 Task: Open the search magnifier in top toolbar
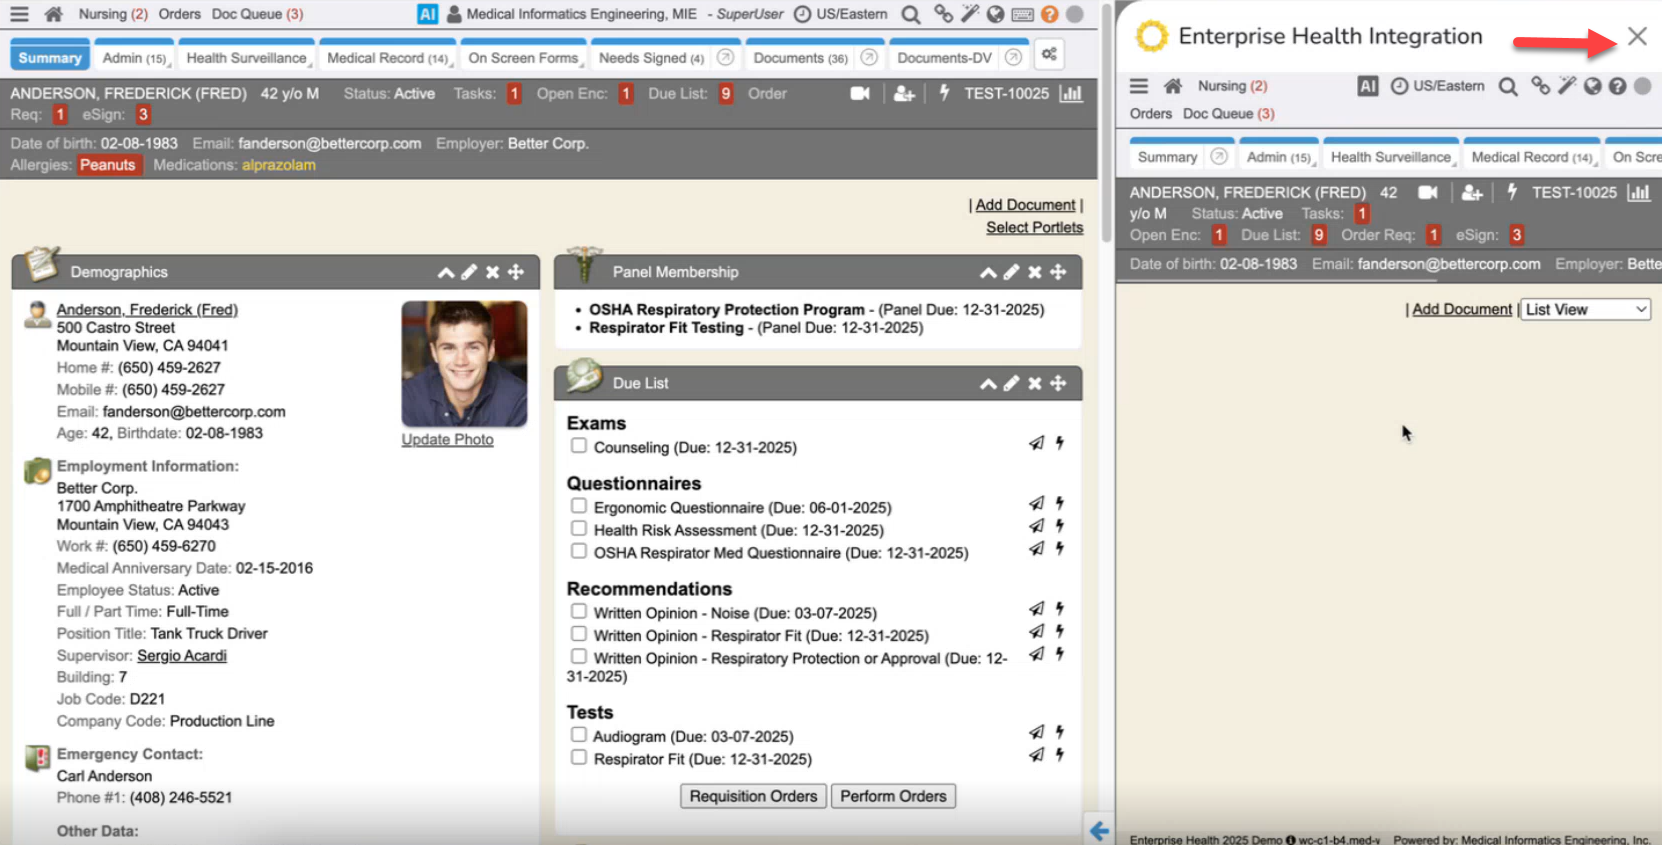click(x=910, y=14)
